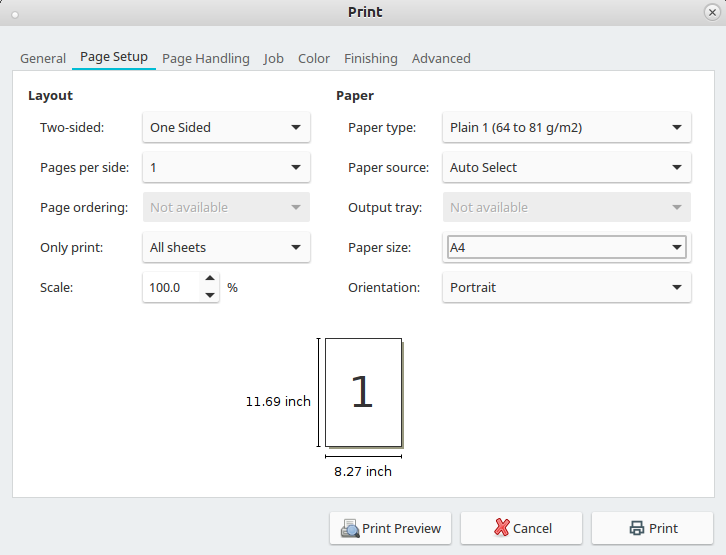726x555 pixels.
Task: Decrease Scale with the down arrow
Action: point(210,295)
